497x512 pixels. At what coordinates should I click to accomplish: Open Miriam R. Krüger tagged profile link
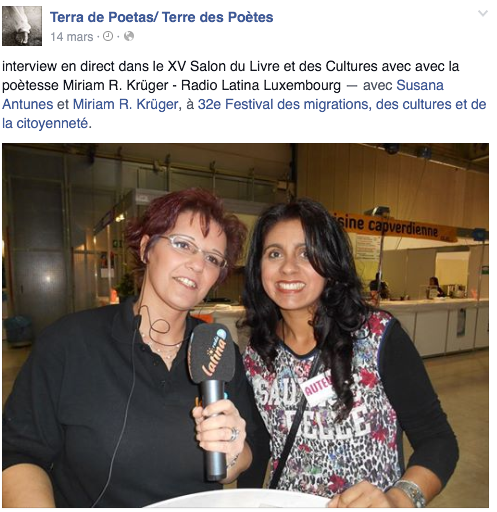tap(125, 104)
